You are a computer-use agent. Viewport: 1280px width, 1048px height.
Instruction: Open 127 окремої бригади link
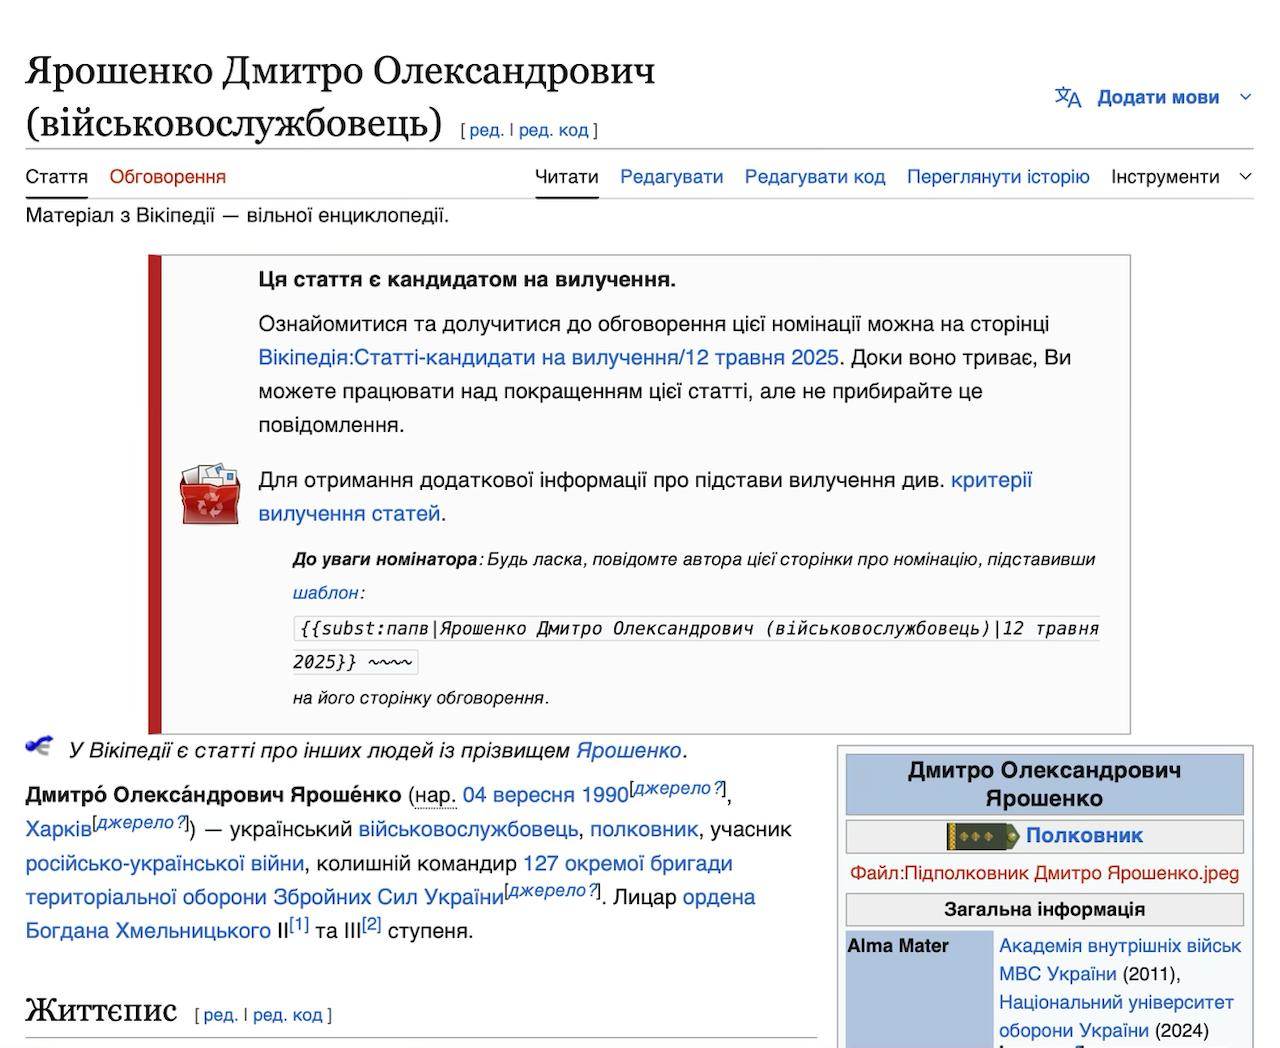tap(628, 863)
